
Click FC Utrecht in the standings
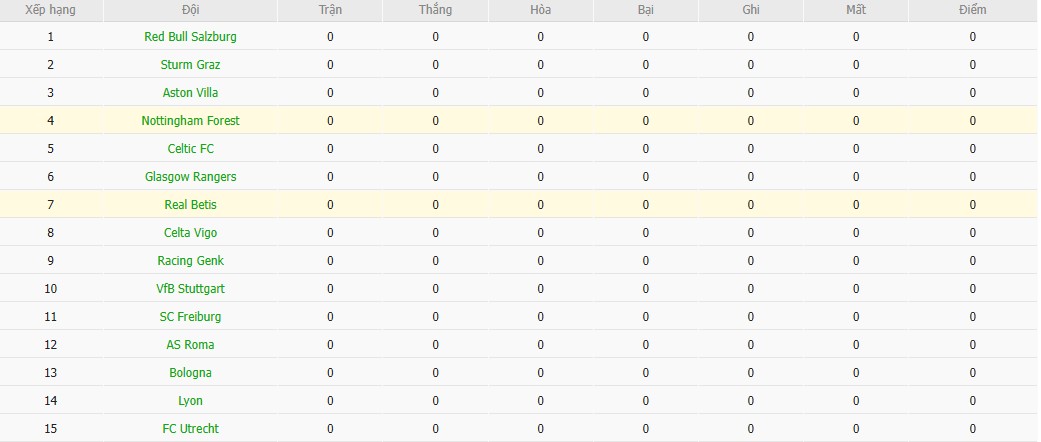pyautogui.click(x=190, y=429)
